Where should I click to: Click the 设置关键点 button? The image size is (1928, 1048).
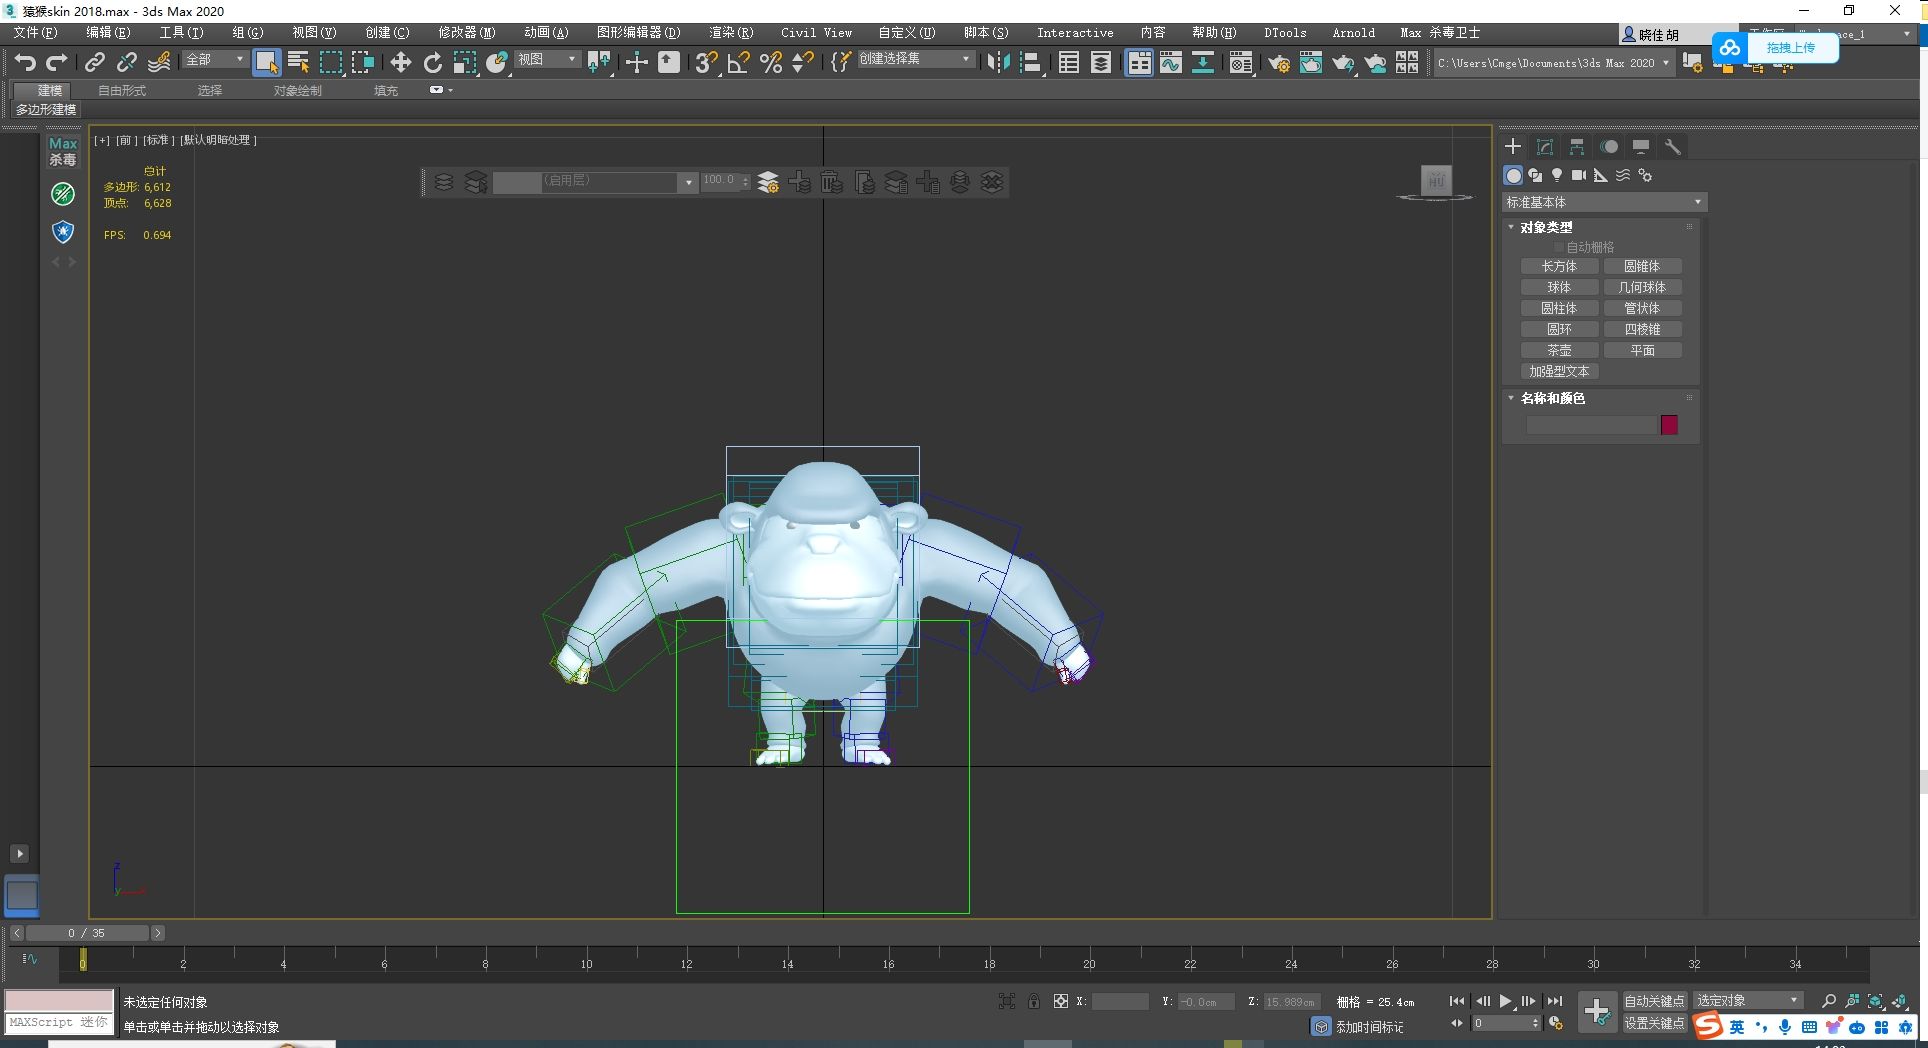click(x=1654, y=1023)
